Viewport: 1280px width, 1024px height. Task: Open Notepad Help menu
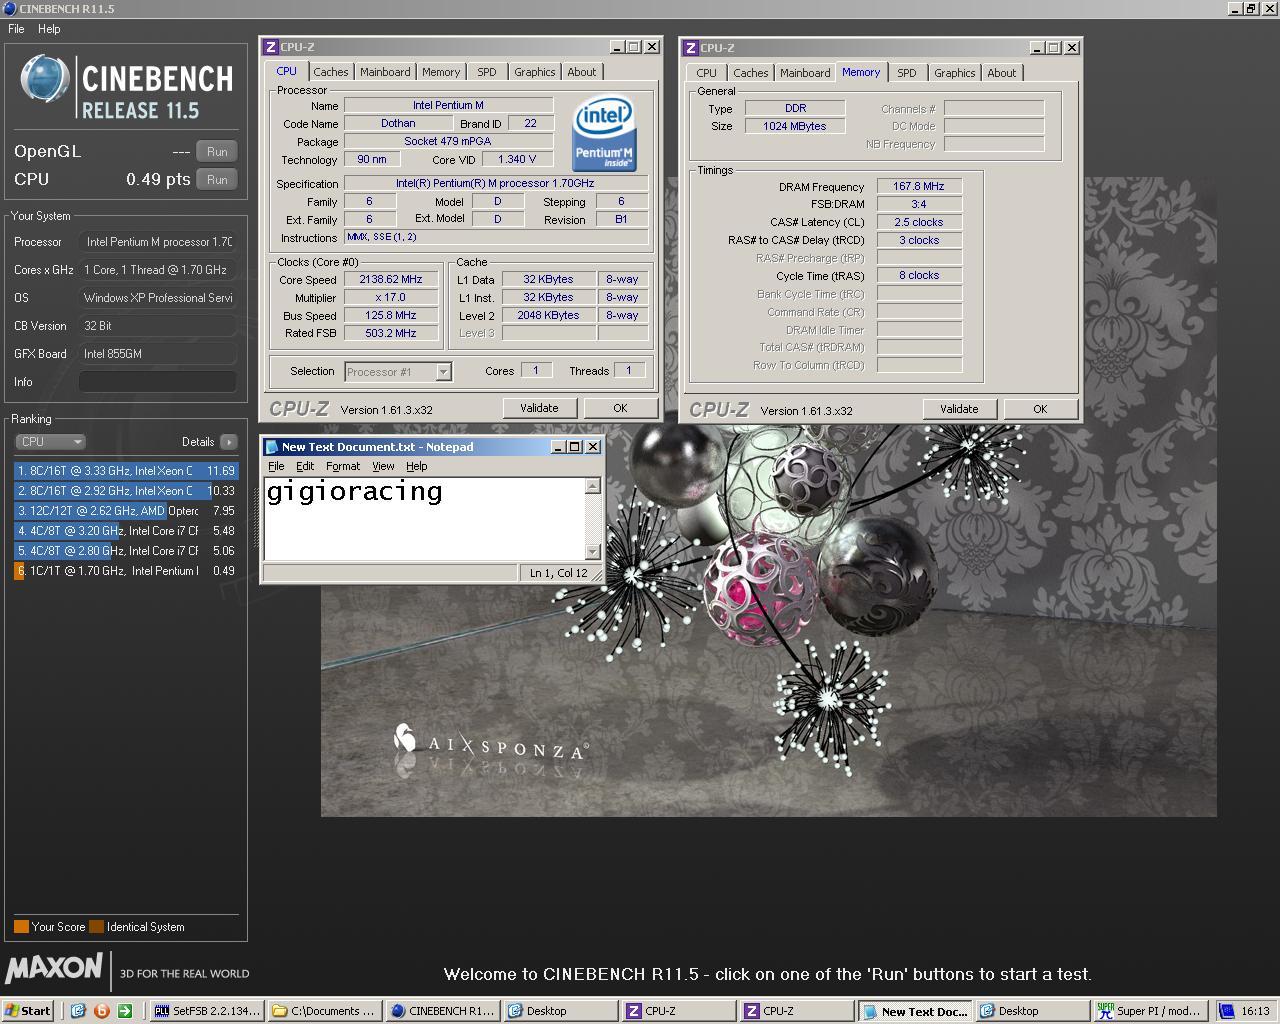pos(416,466)
